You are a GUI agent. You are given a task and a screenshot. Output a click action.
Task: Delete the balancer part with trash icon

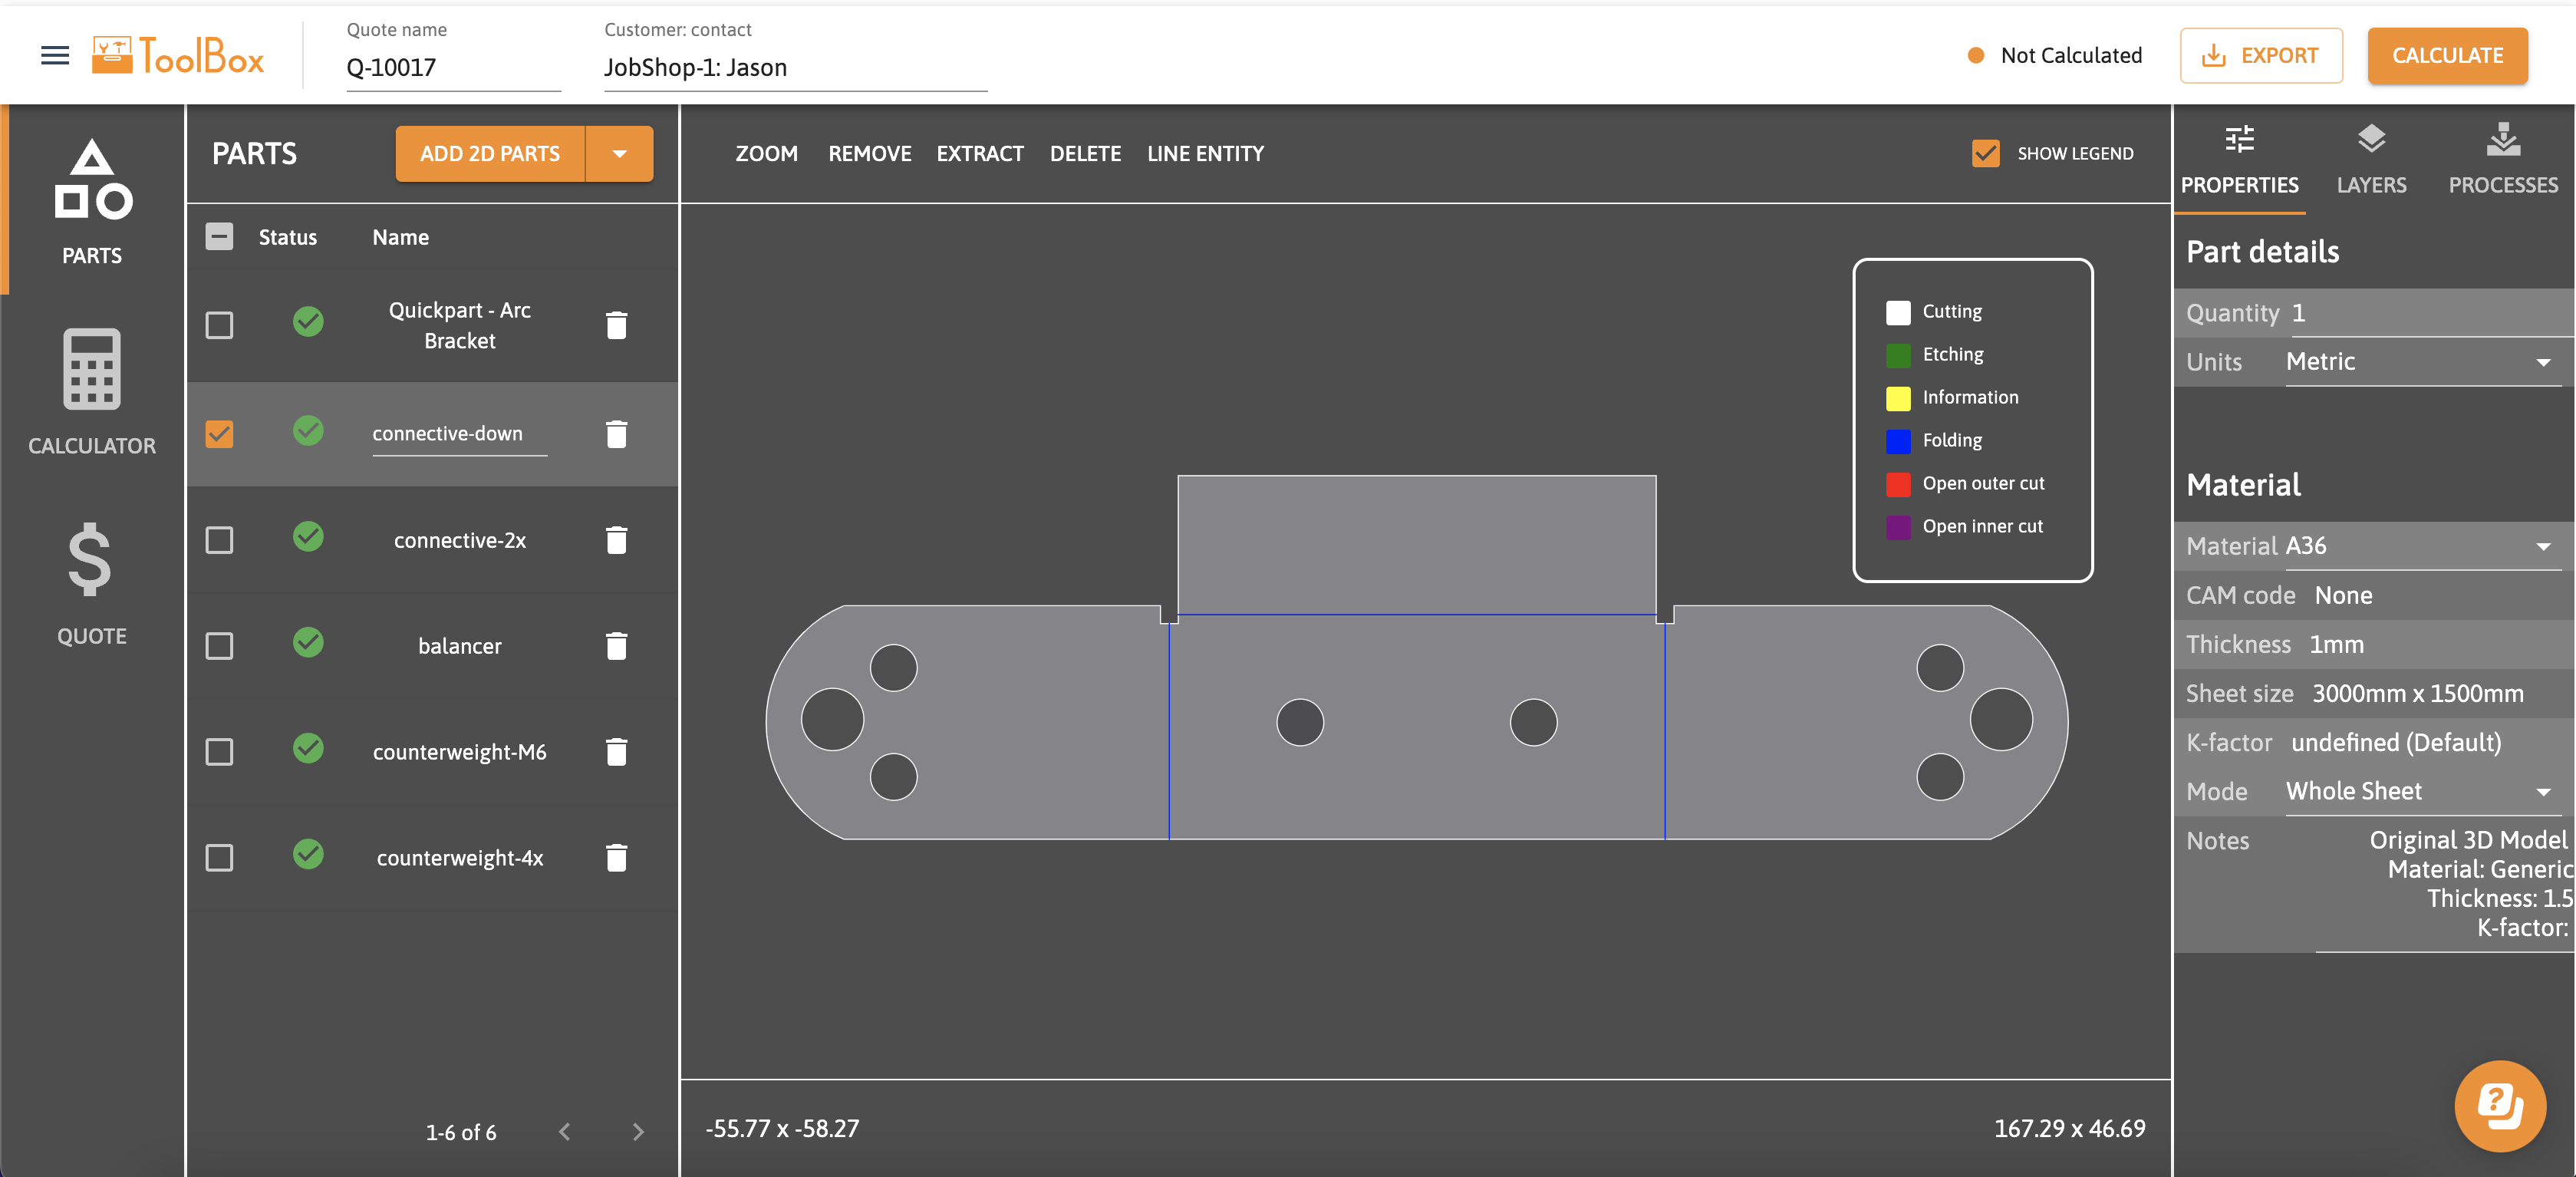(x=616, y=646)
